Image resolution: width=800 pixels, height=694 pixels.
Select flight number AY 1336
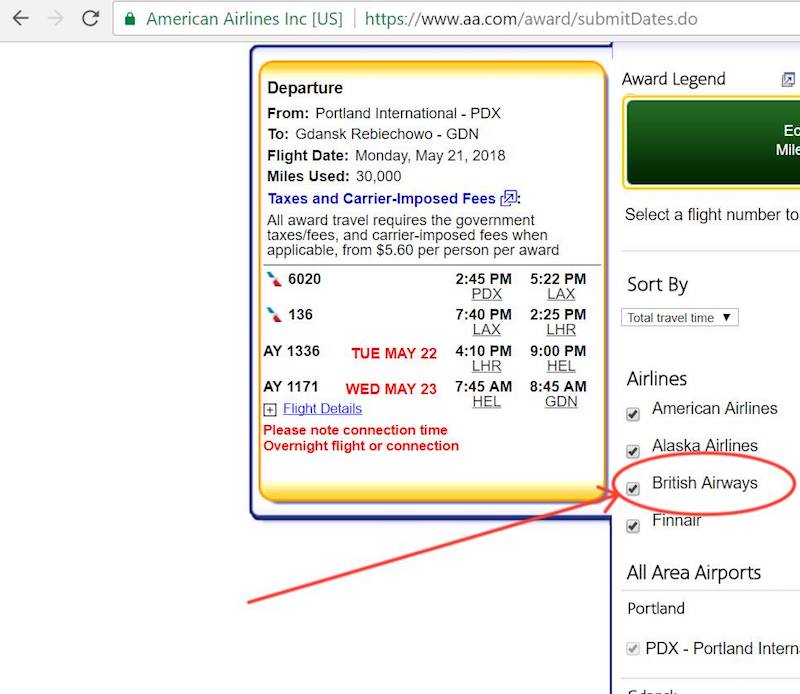click(x=291, y=351)
